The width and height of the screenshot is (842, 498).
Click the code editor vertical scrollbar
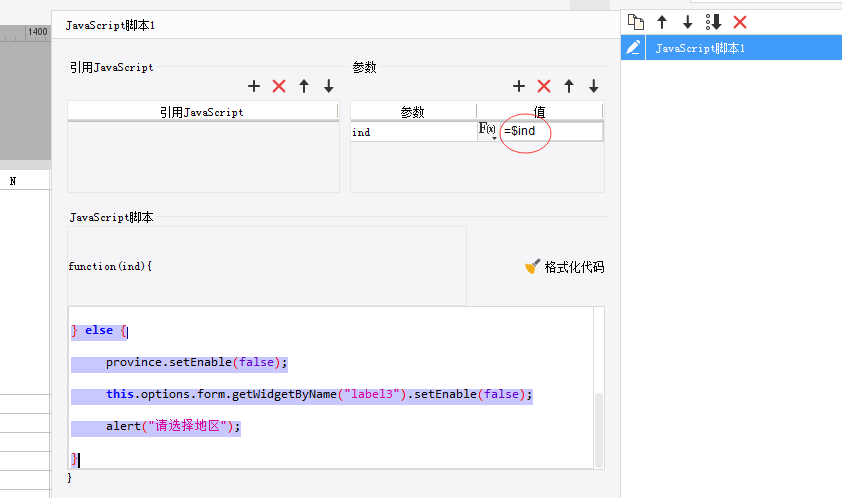[599, 430]
